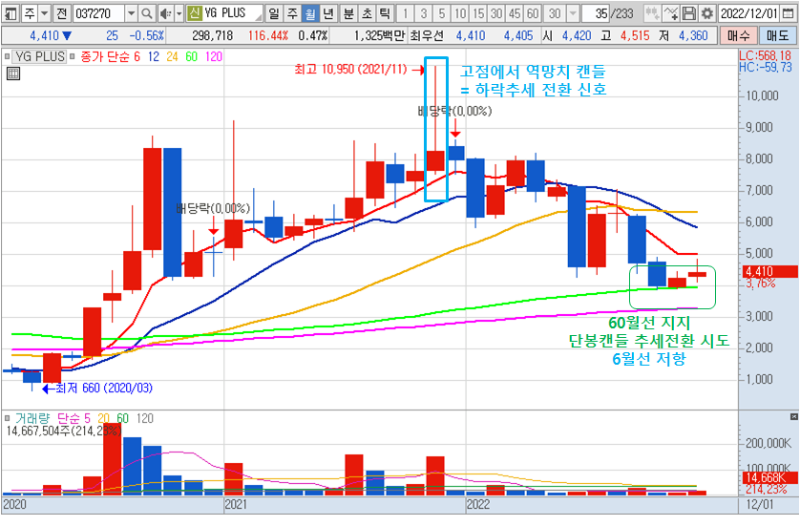
Task: Click the 최우선 best quote label
Action: coord(427,36)
